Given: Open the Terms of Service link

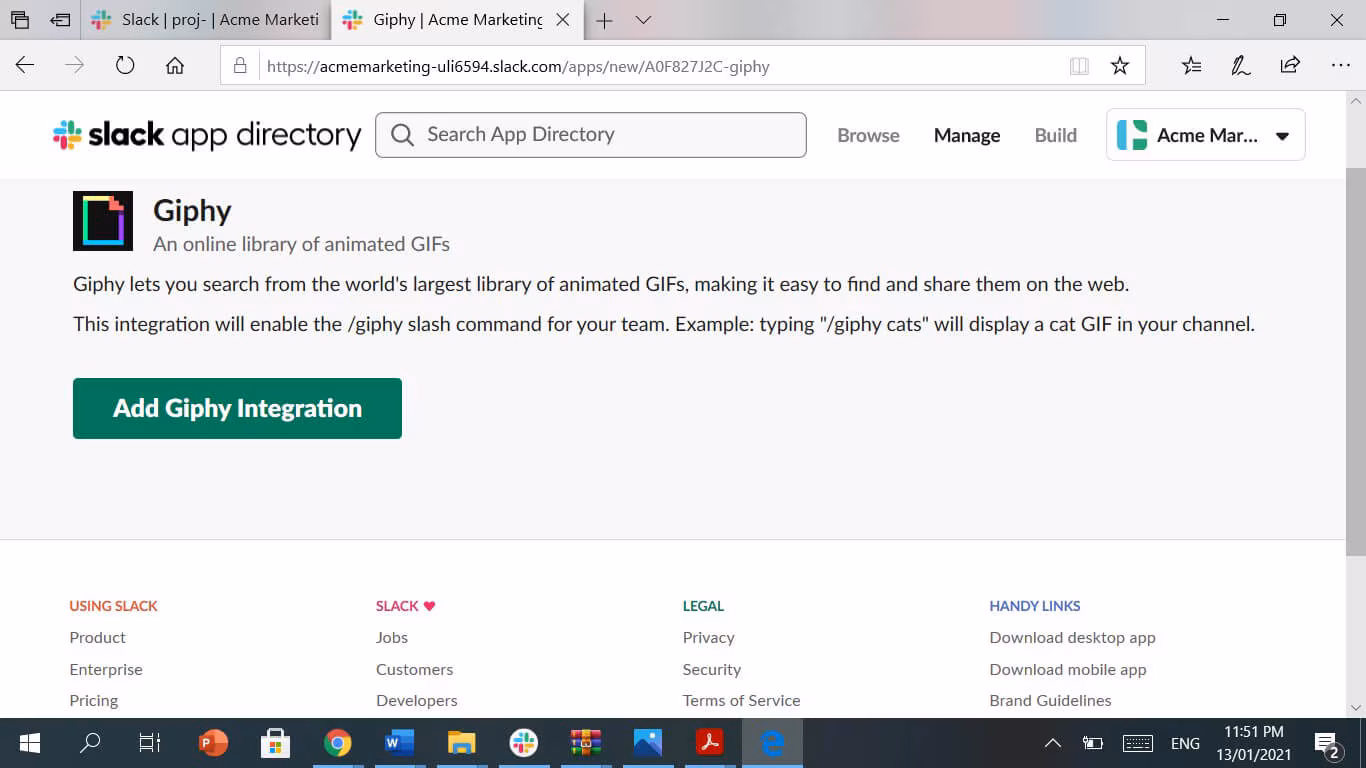Looking at the screenshot, I should pyautogui.click(x=742, y=700).
